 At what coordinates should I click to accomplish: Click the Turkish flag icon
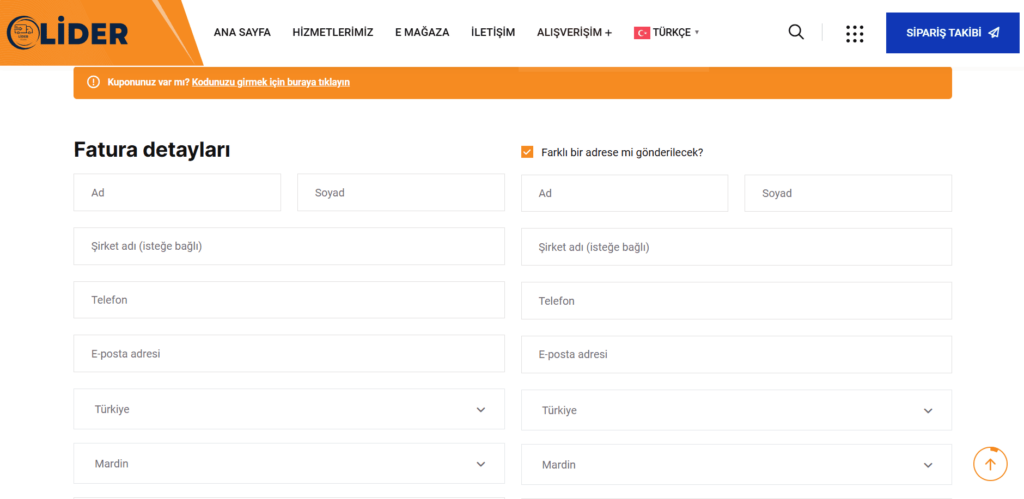point(641,33)
